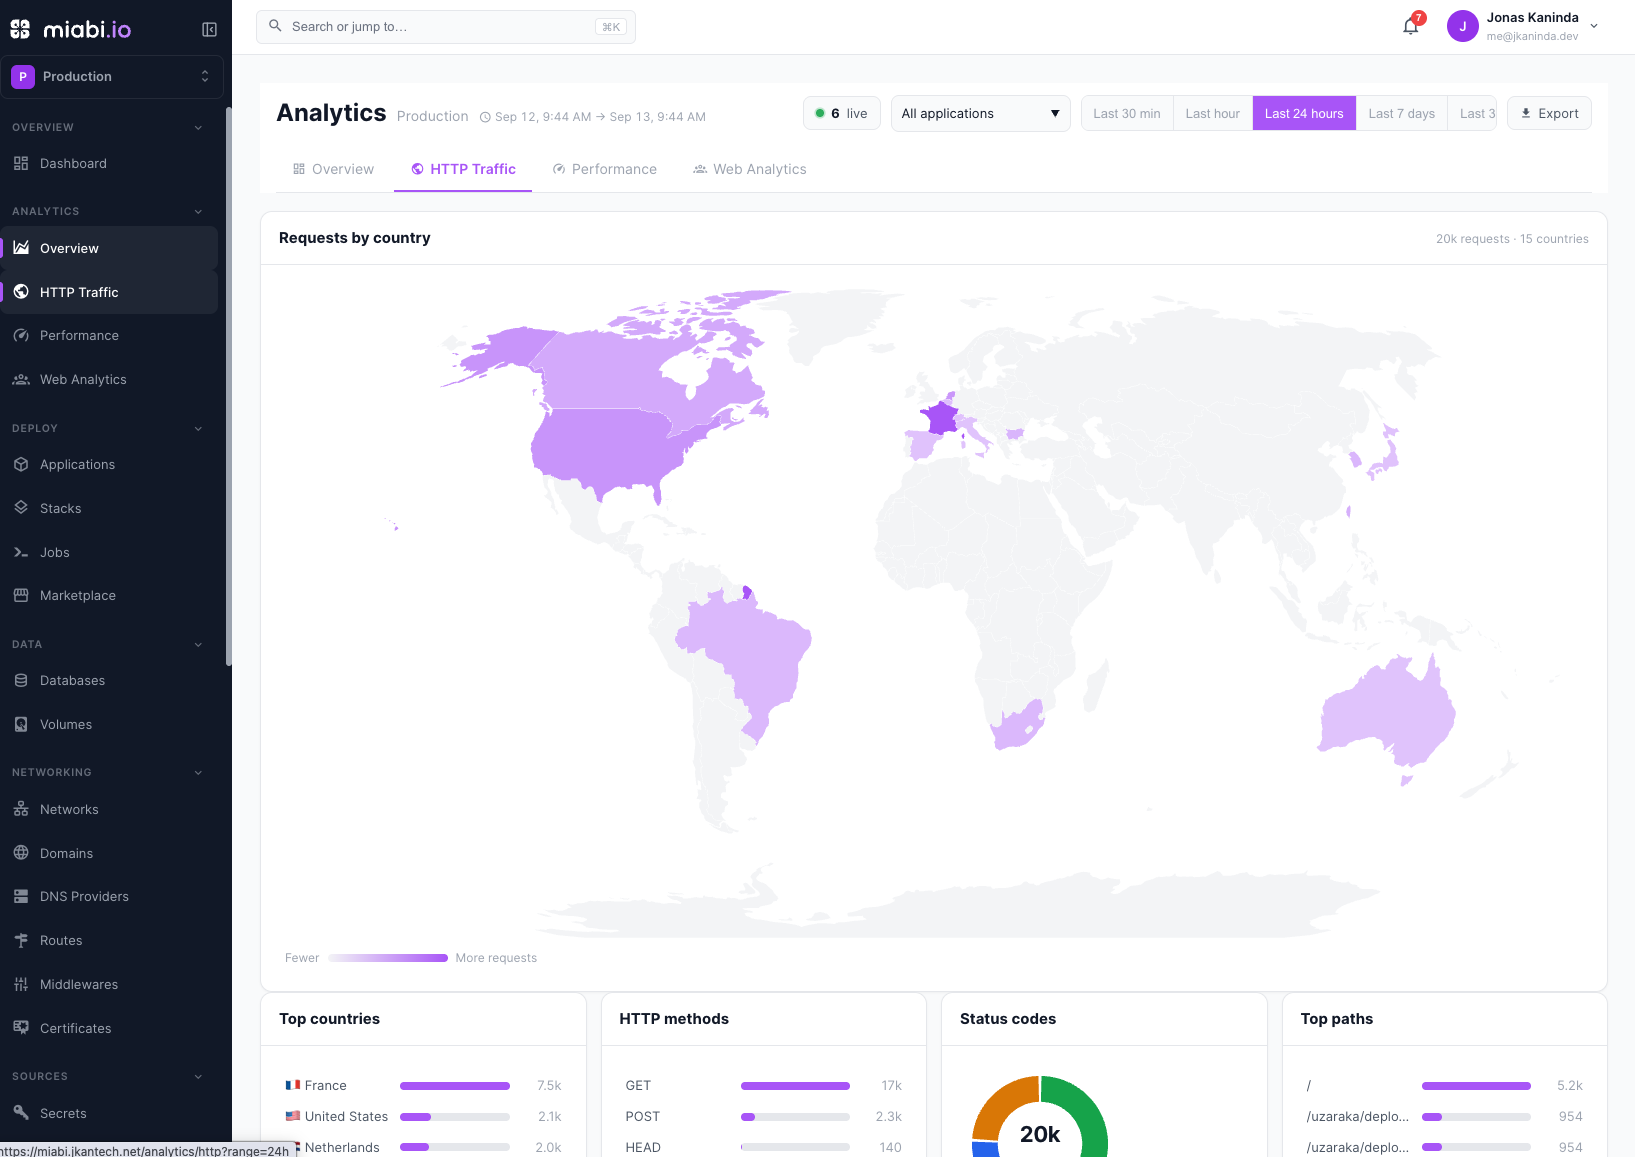Open Overview in the Analytics sidebar
Image resolution: width=1635 pixels, height=1157 pixels.
click(x=109, y=248)
